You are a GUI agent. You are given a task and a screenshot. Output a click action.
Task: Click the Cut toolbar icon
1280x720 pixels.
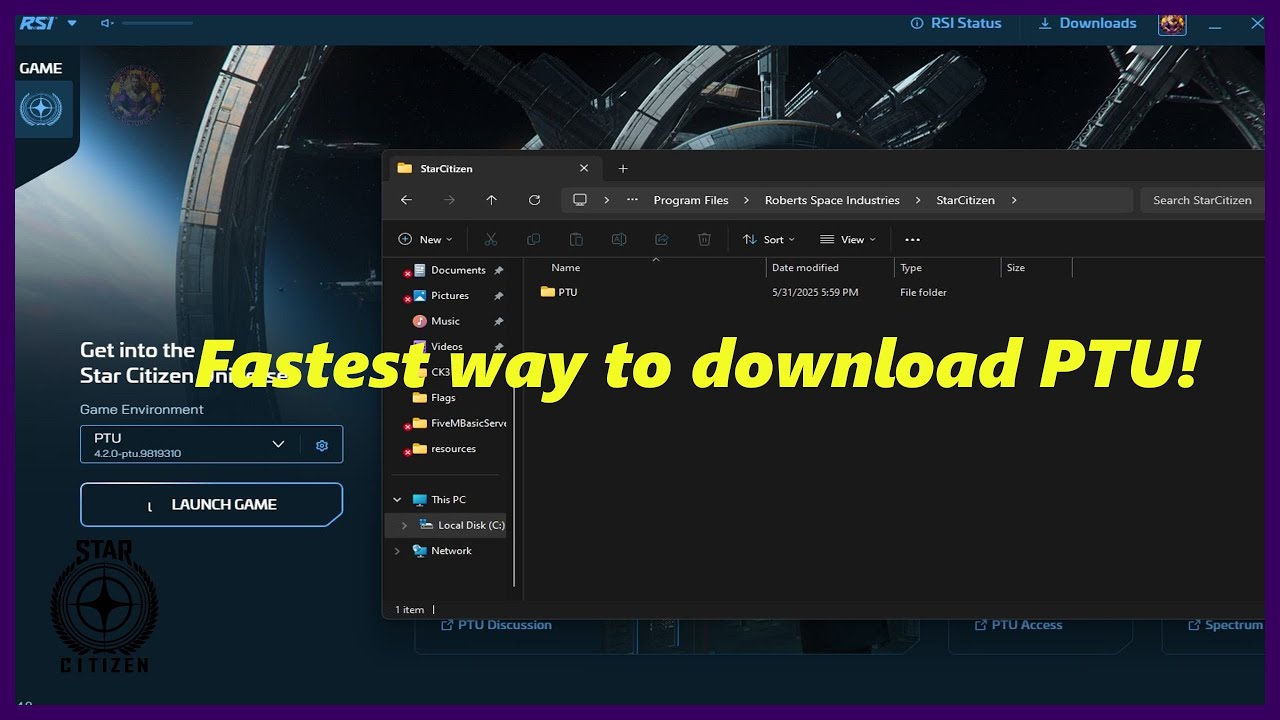490,239
